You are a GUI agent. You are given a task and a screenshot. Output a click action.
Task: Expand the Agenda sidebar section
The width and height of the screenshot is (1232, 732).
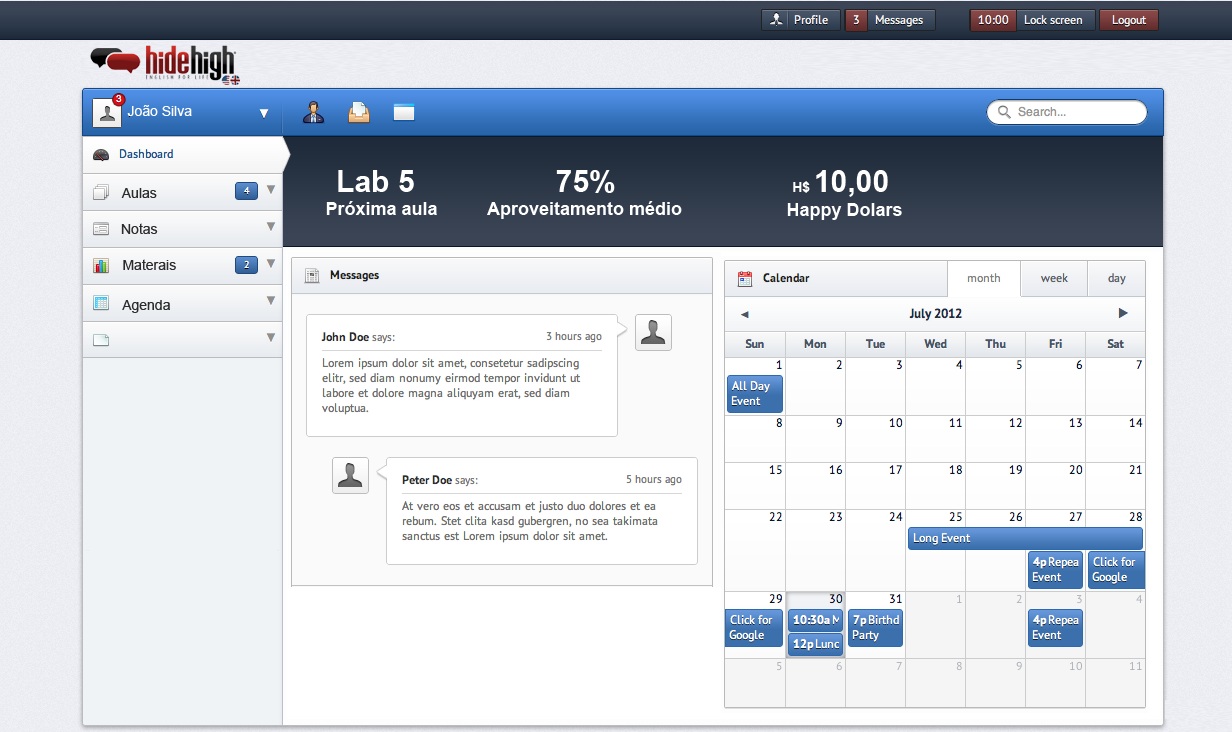tap(270, 300)
